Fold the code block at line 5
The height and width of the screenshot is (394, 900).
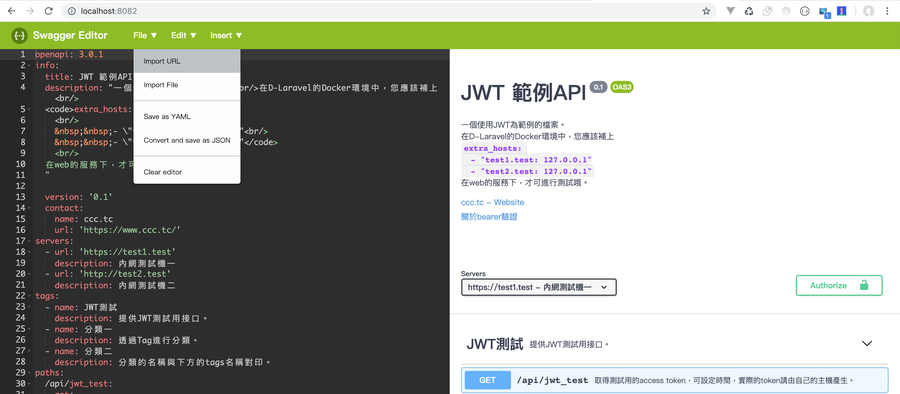(30, 109)
